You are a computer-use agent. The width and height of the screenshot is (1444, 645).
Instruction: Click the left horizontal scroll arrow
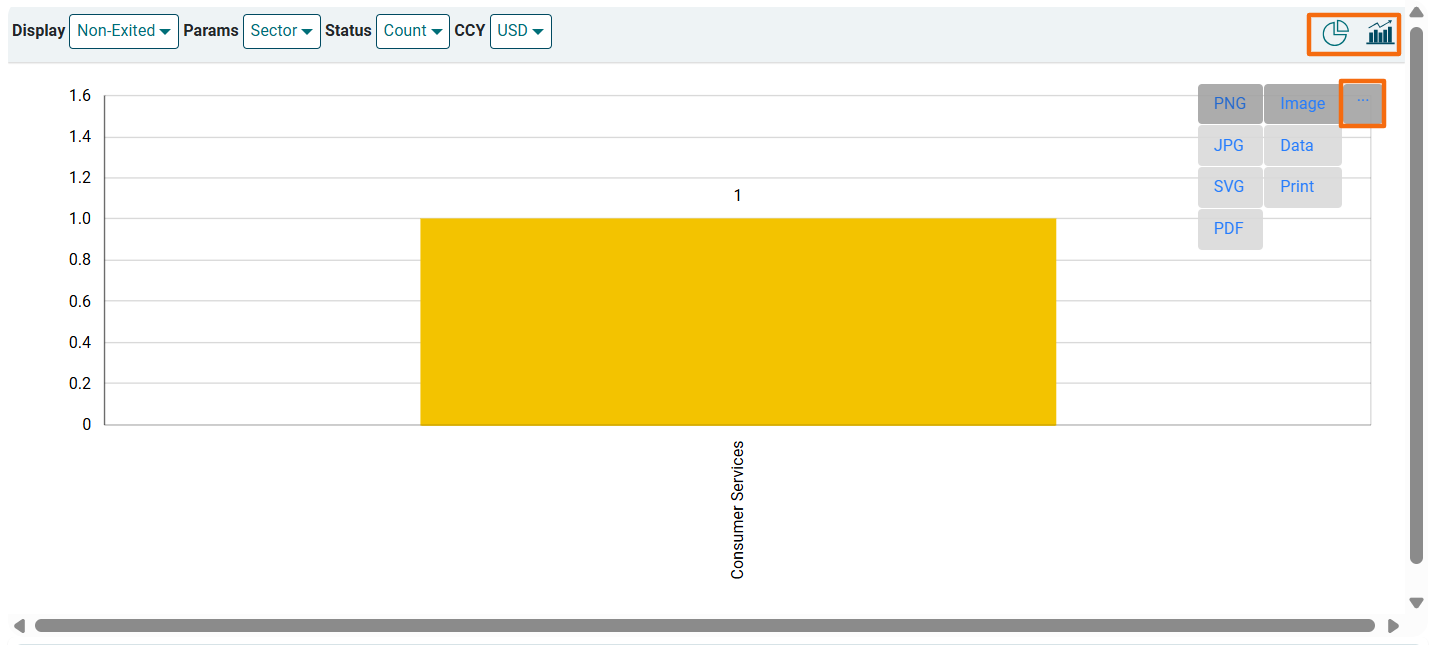[19, 626]
